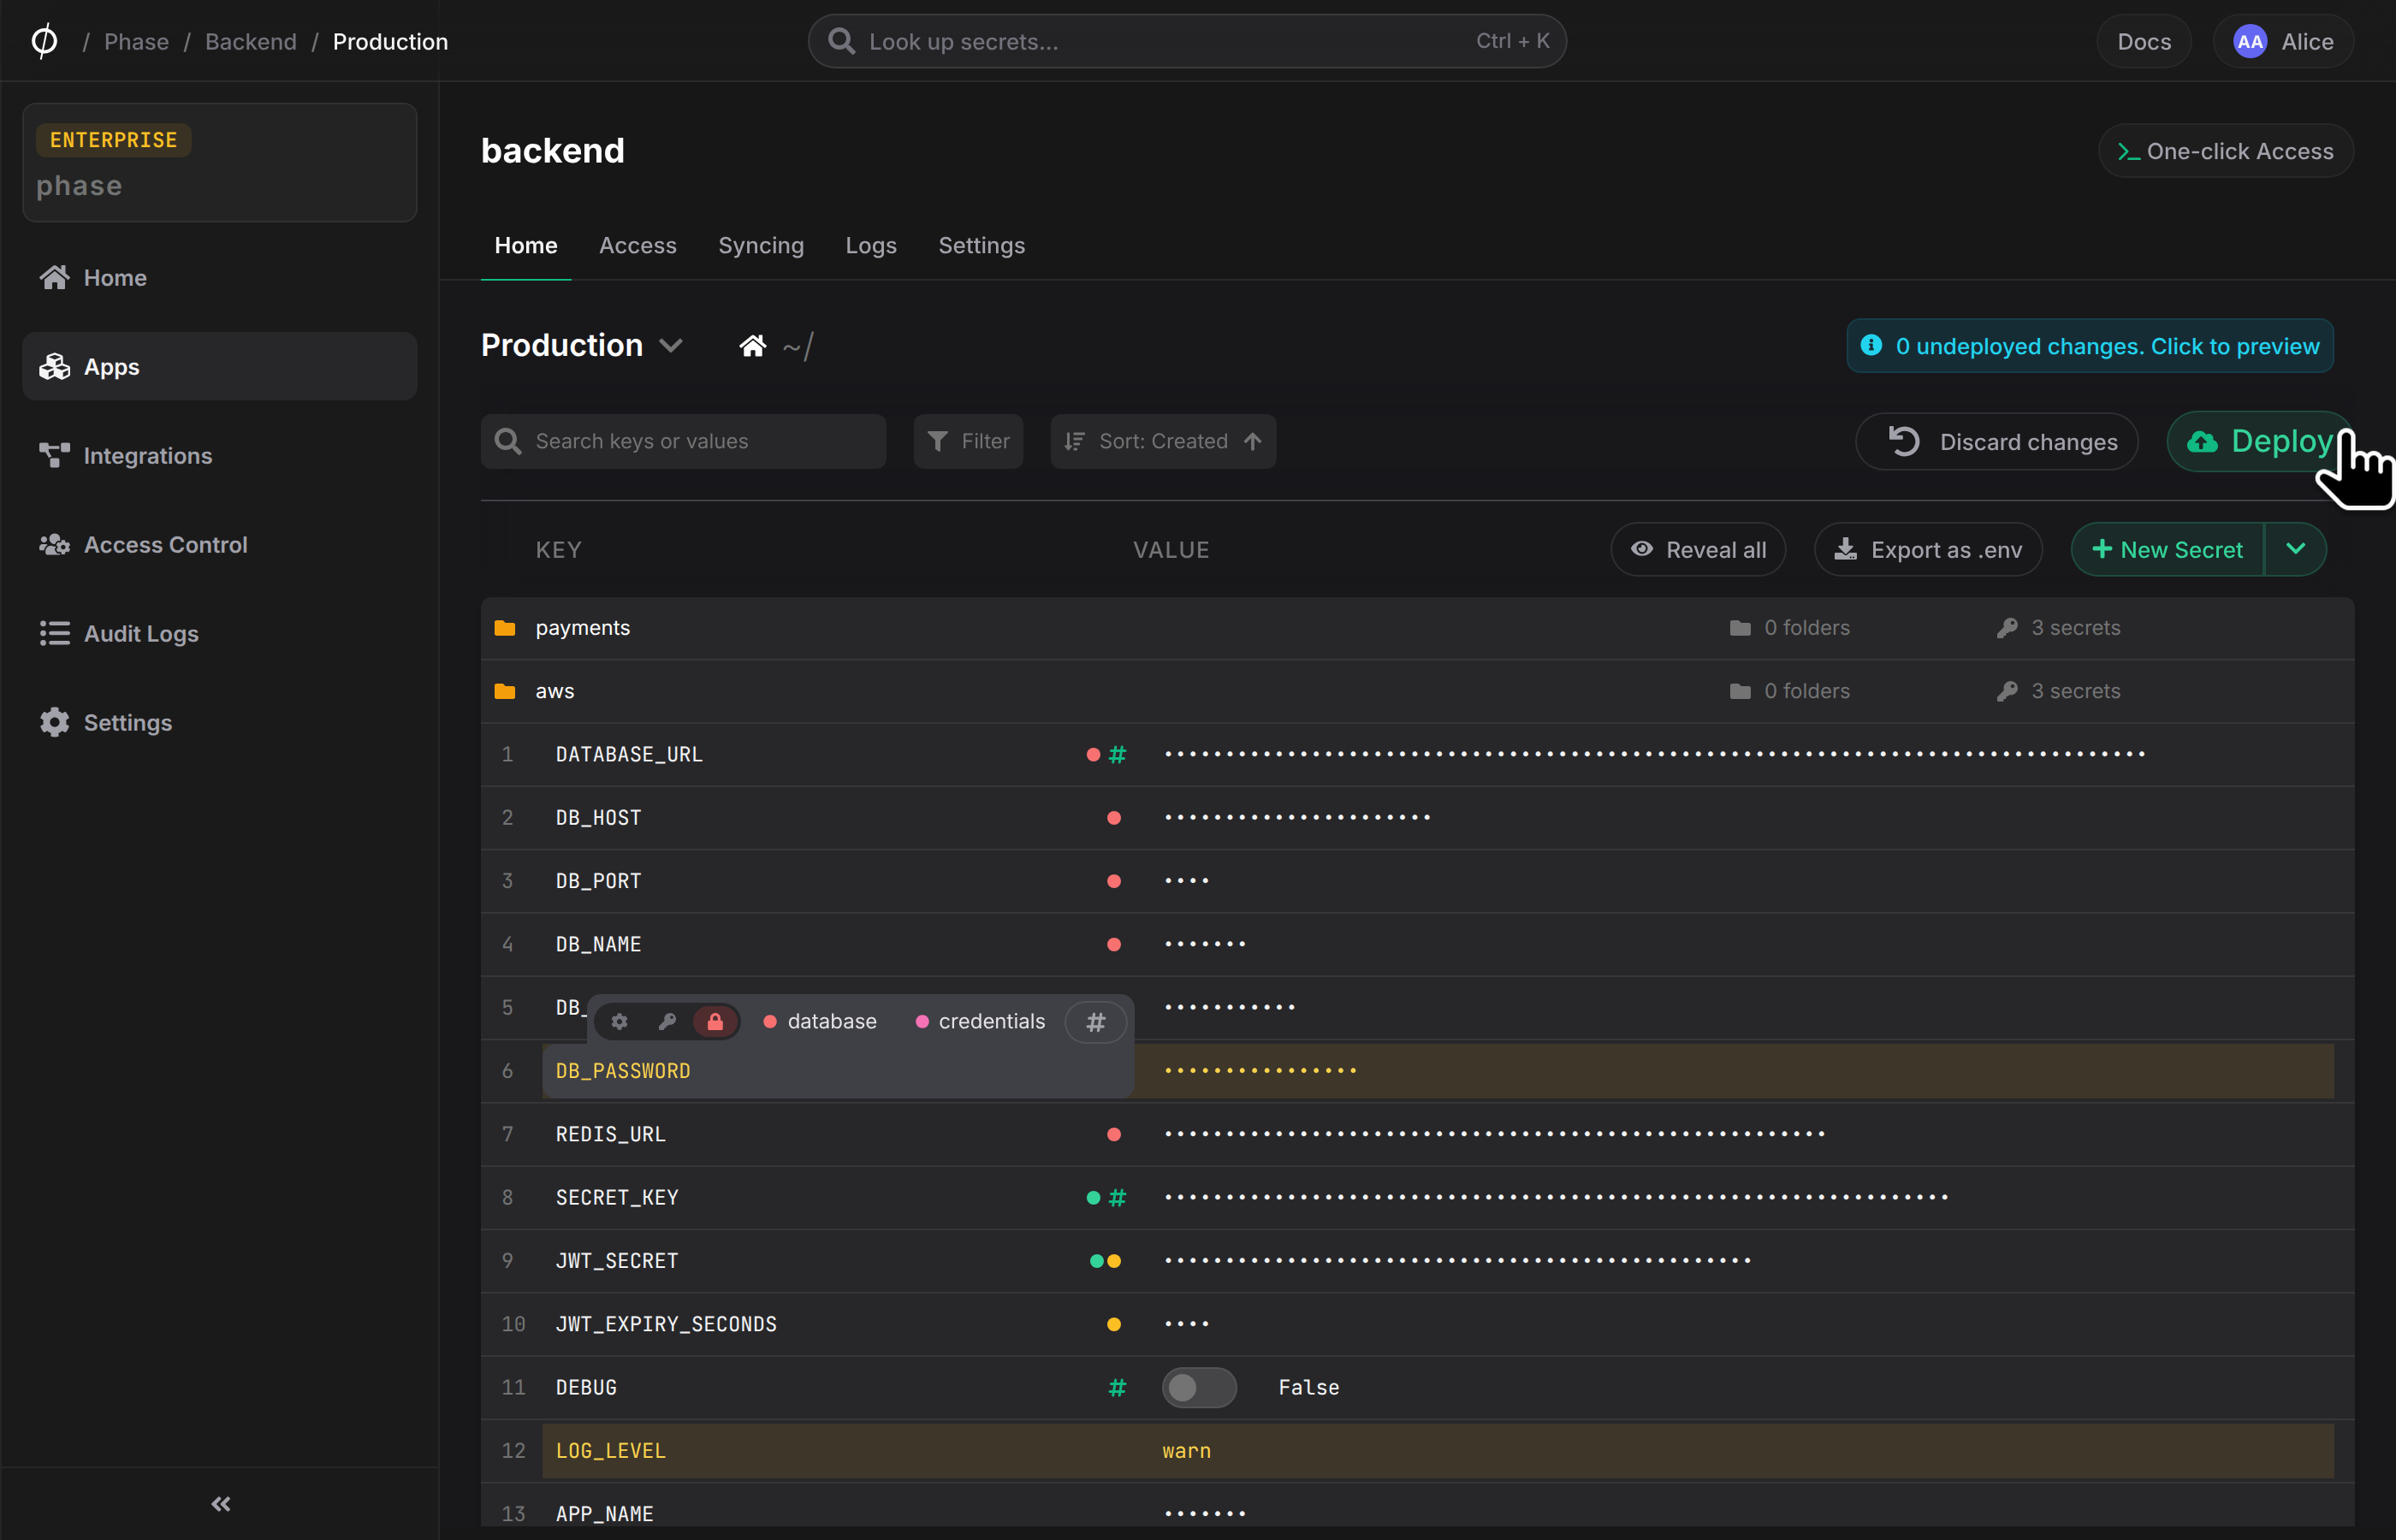Click the Deploy button

2260,442
